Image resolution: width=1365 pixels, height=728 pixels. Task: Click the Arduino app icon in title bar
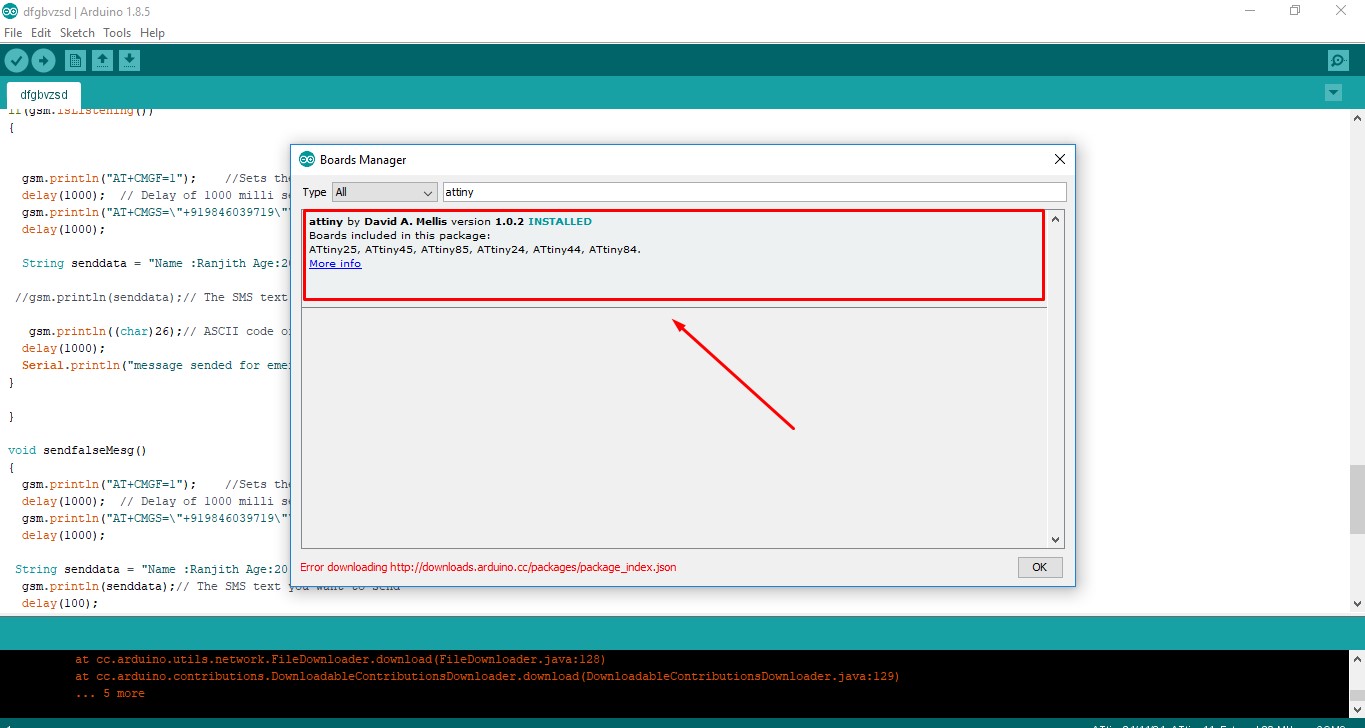pos(10,10)
